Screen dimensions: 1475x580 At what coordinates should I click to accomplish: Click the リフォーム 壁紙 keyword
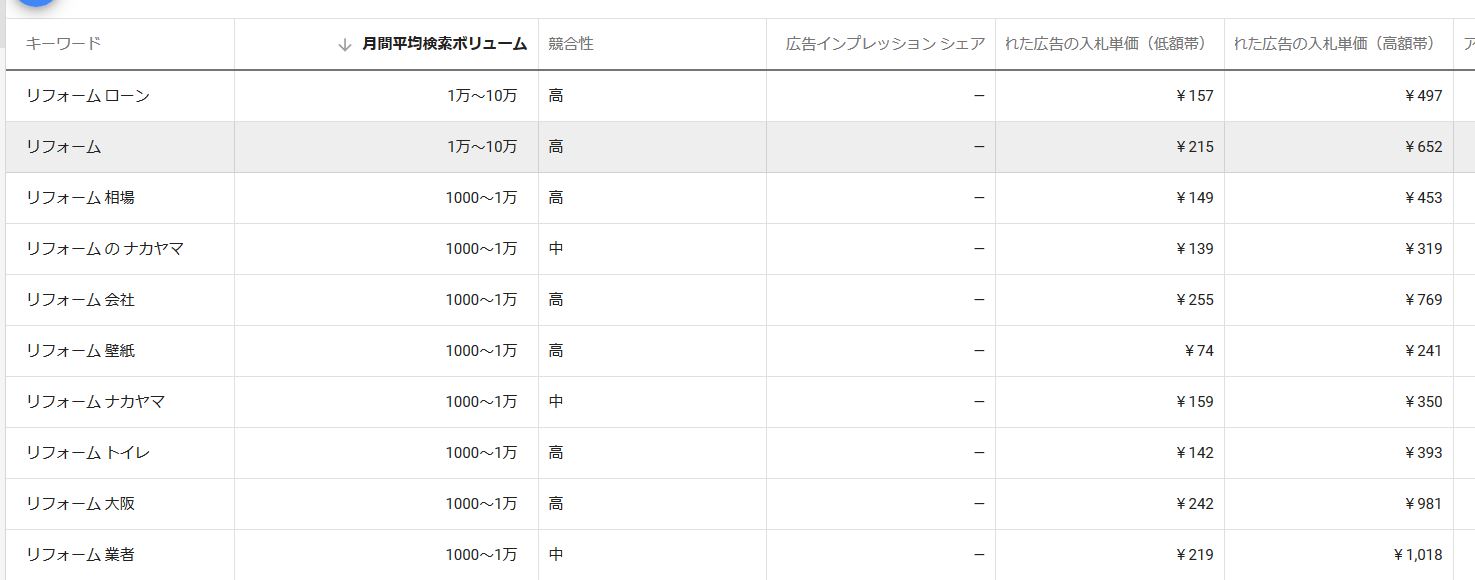tap(80, 351)
